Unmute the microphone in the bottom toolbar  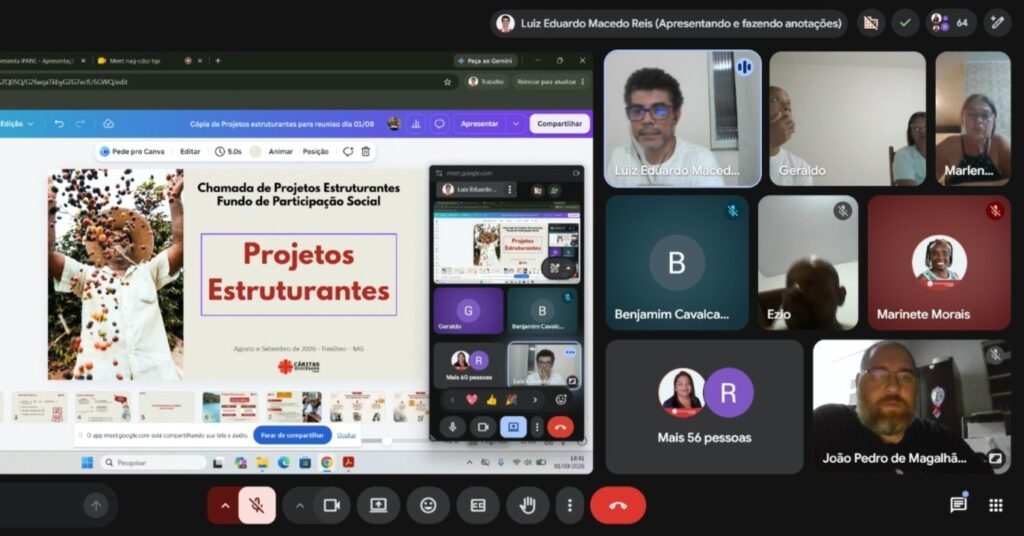pos(257,505)
